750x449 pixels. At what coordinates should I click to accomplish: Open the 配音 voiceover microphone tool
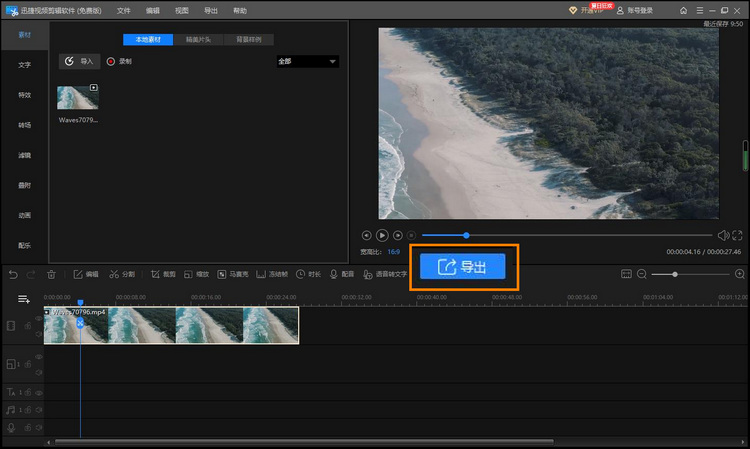(x=342, y=274)
